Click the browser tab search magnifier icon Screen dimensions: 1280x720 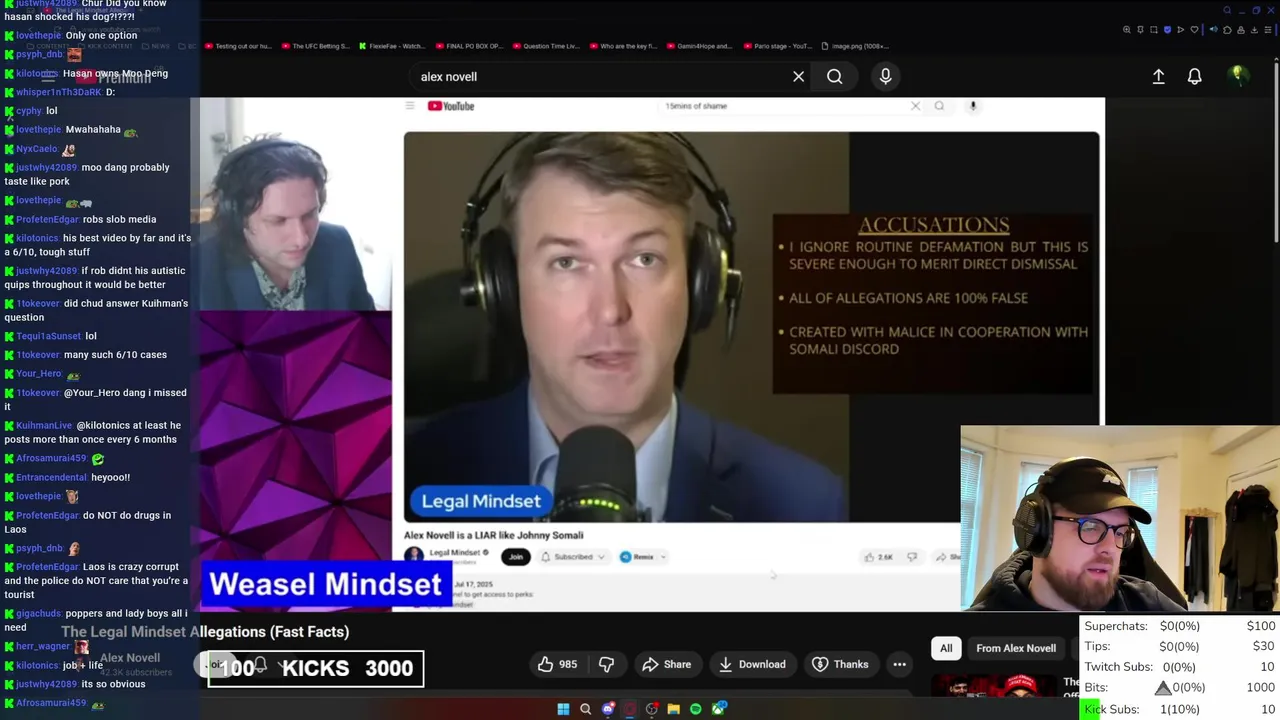click(x=1227, y=10)
